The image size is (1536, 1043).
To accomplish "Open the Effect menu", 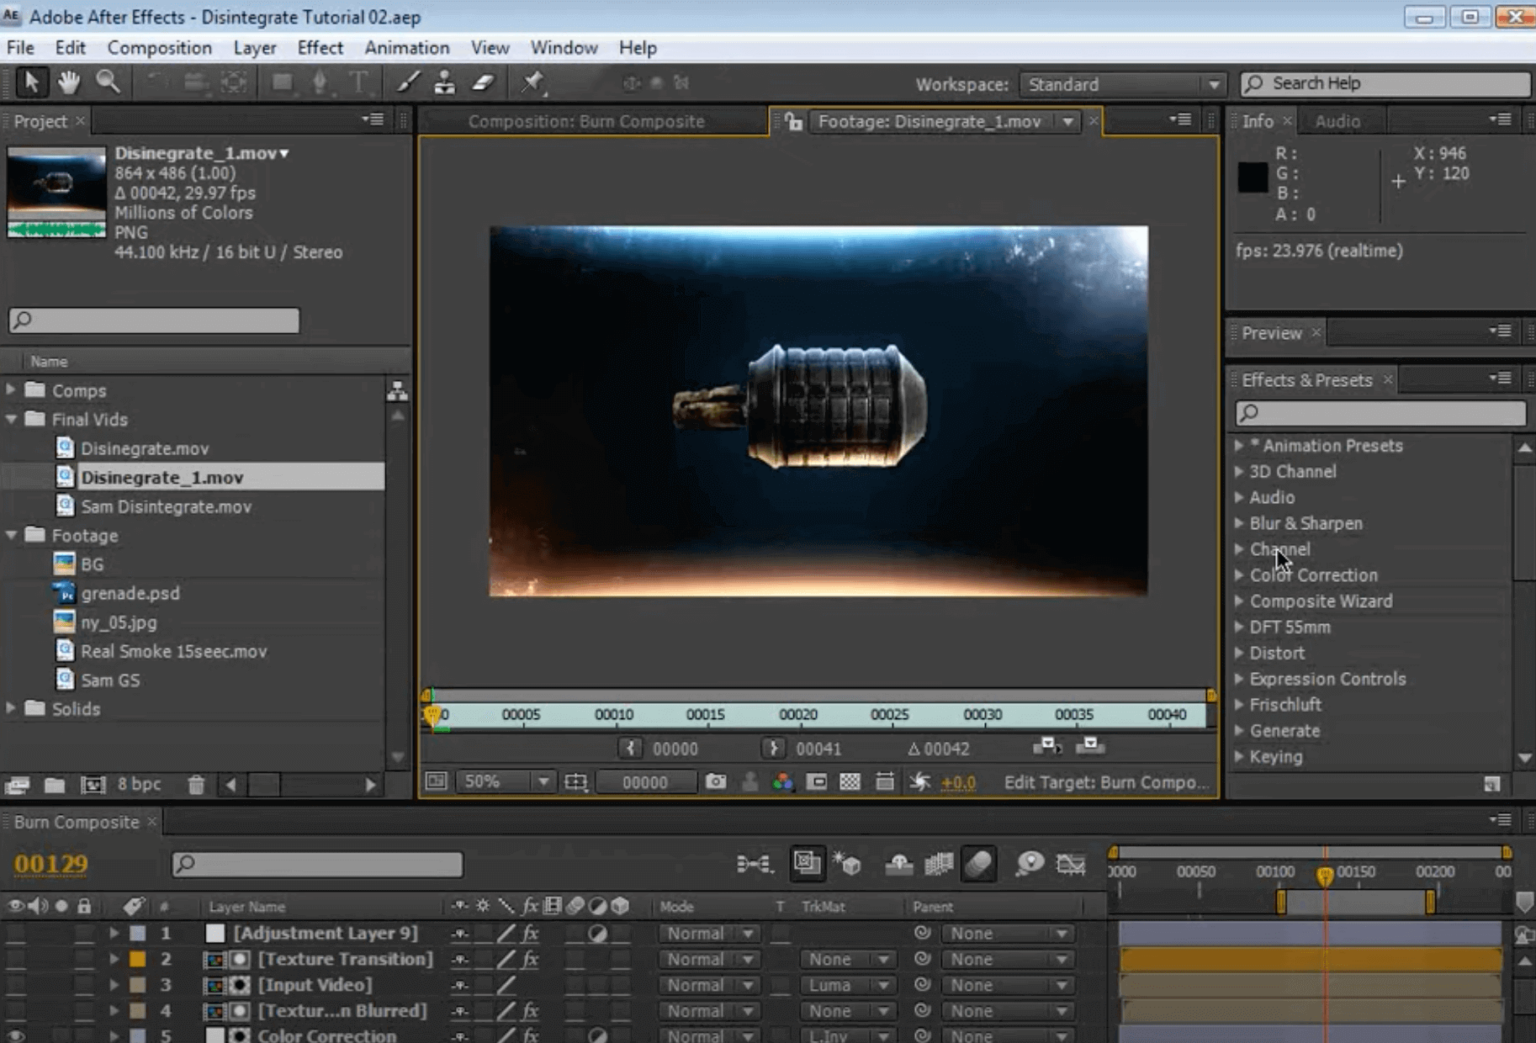I will click(319, 47).
